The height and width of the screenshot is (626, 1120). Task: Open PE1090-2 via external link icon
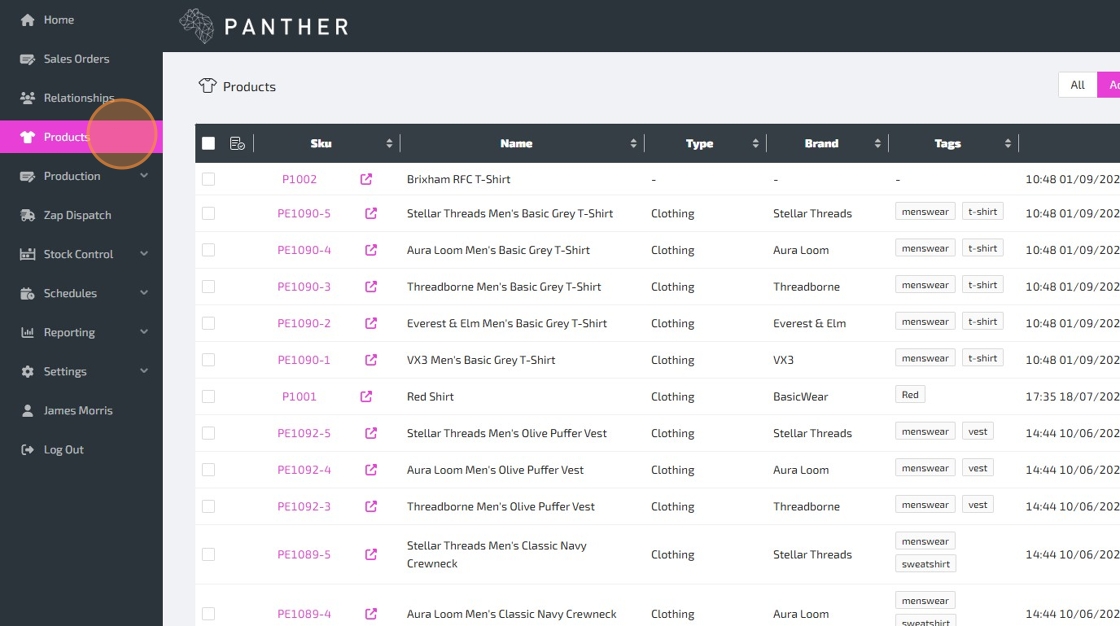371,324
